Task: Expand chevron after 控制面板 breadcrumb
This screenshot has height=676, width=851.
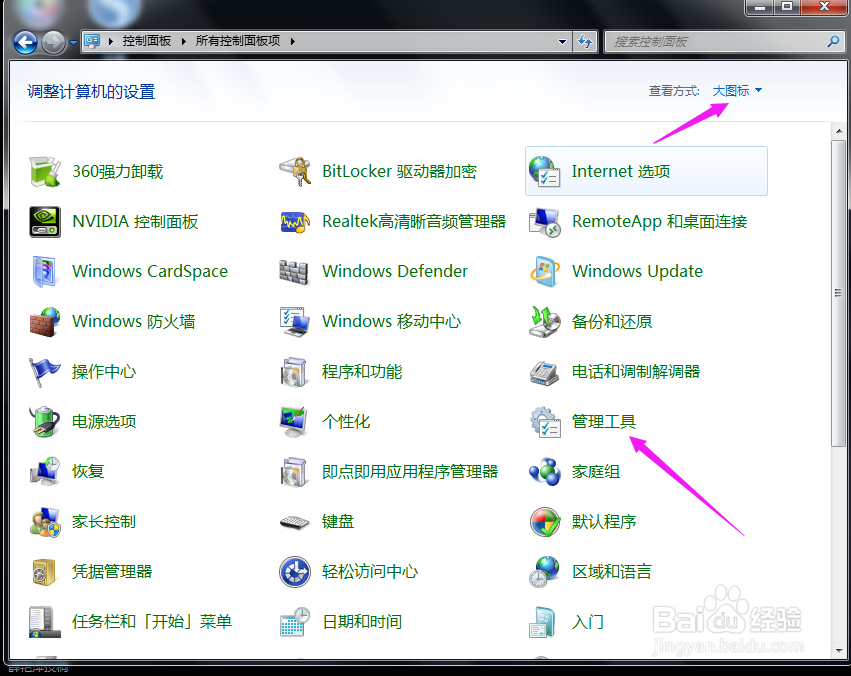Action: click(183, 41)
